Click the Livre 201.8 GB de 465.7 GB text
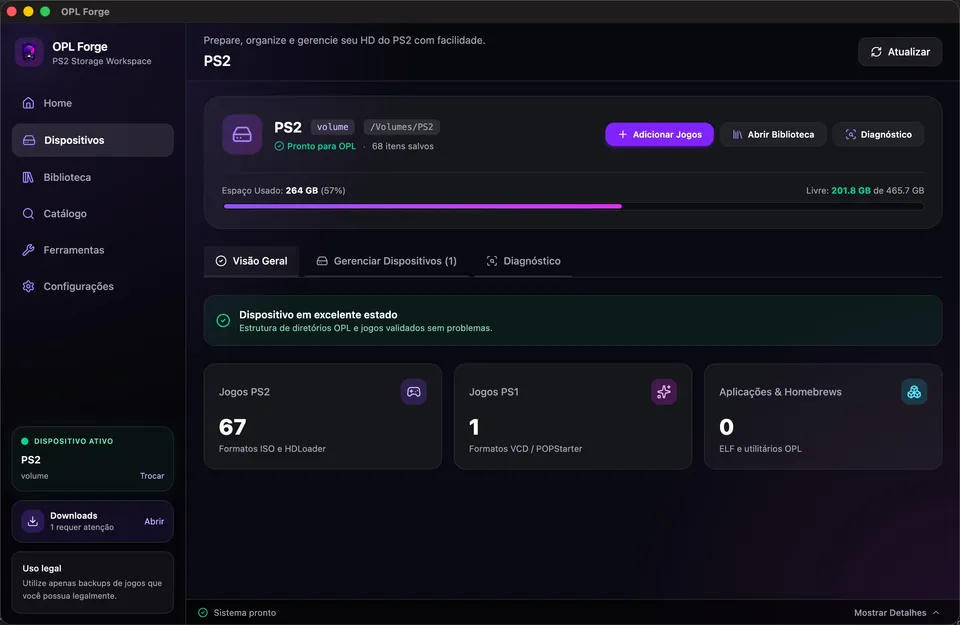Viewport: 960px width, 625px height. (x=865, y=190)
